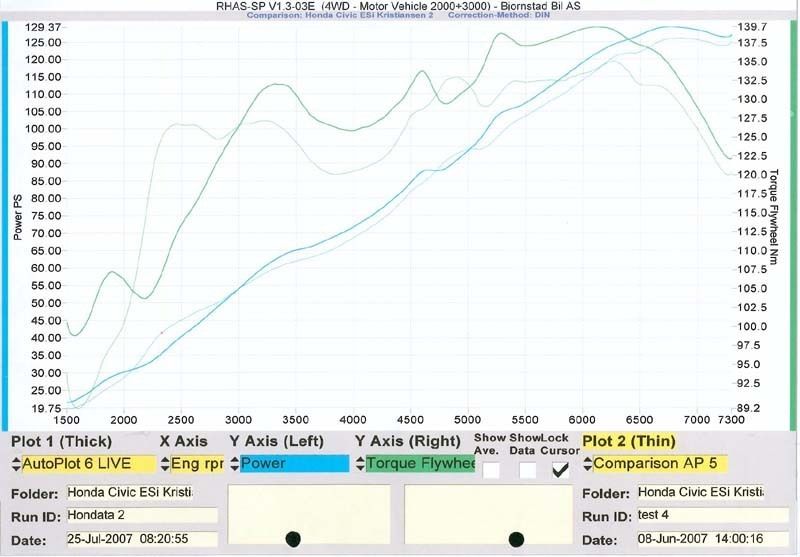Image resolution: width=800 pixels, height=557 pixels.
Task: Click the black dot in the left blank panel
Action: 293,539
